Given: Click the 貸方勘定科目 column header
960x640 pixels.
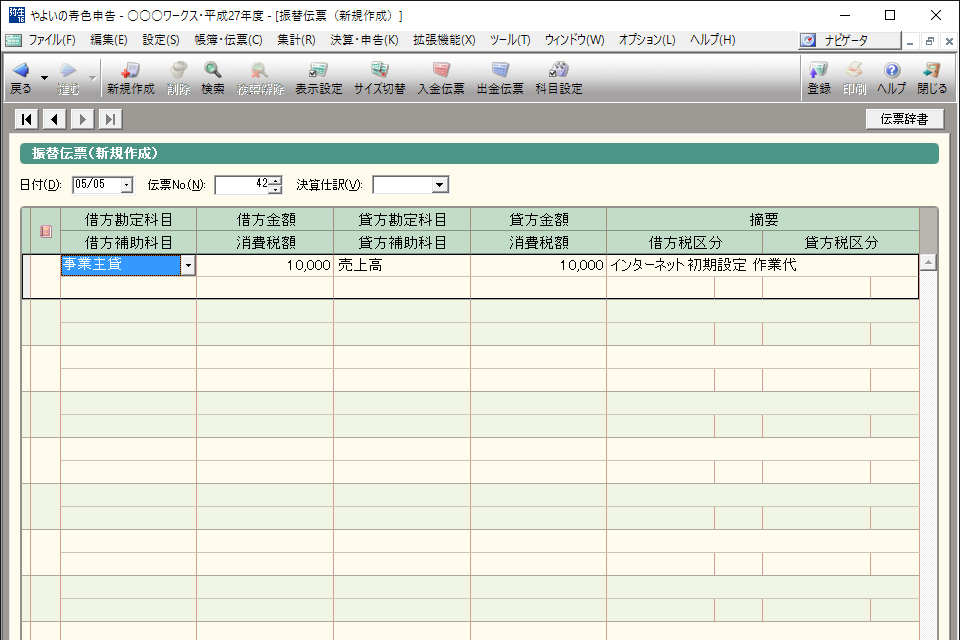Looking at the screenshot, I should (402, 219).
